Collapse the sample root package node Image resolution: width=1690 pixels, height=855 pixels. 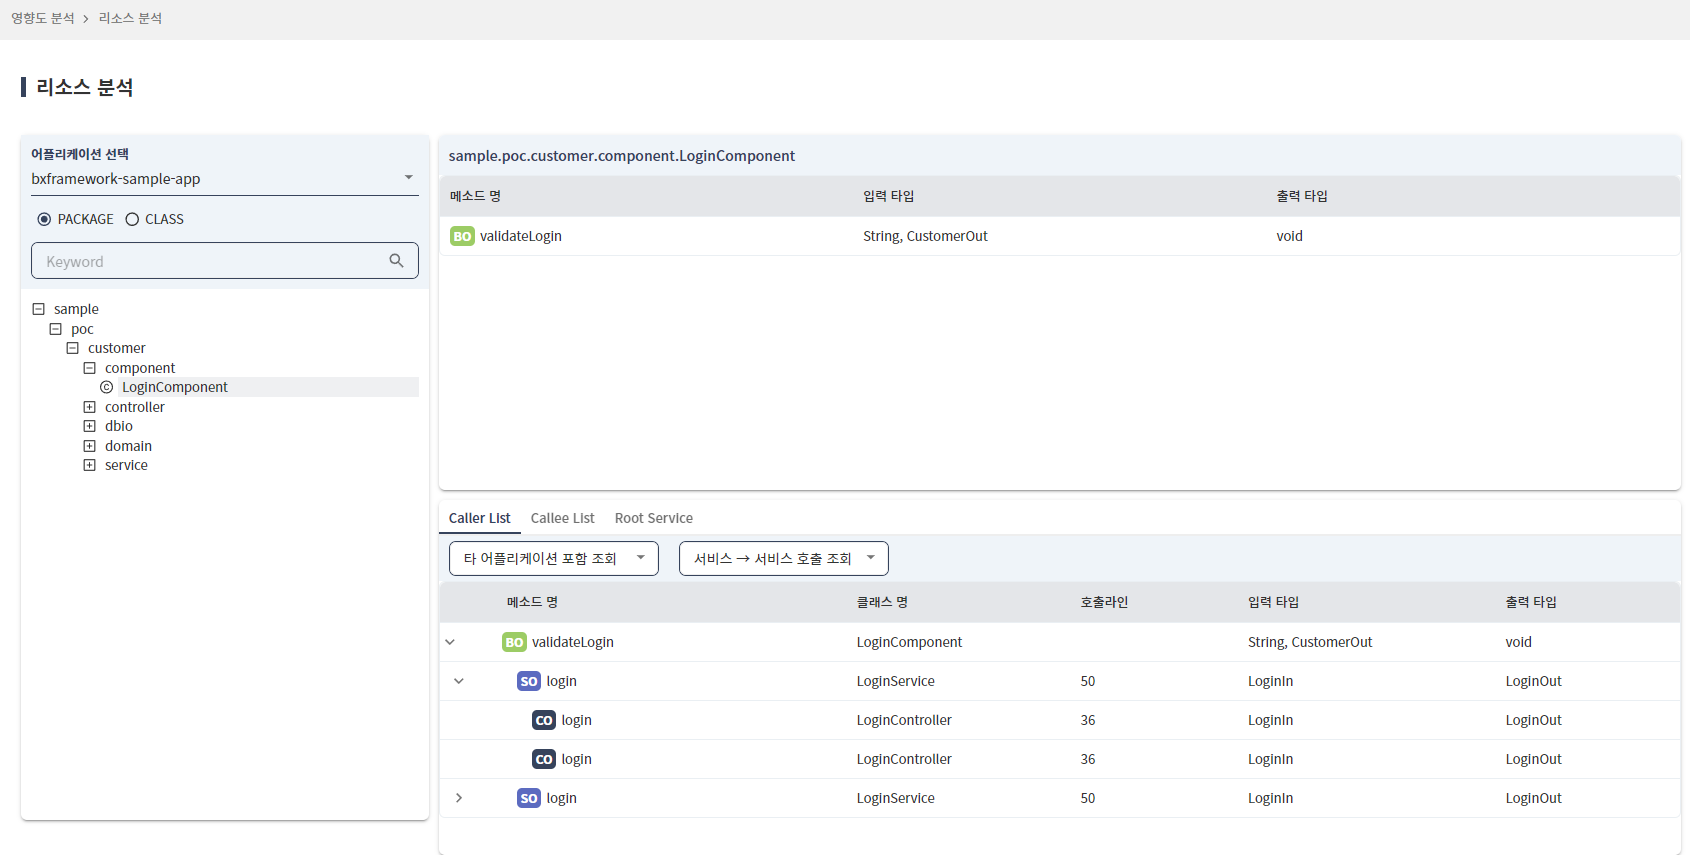(39, 310)
